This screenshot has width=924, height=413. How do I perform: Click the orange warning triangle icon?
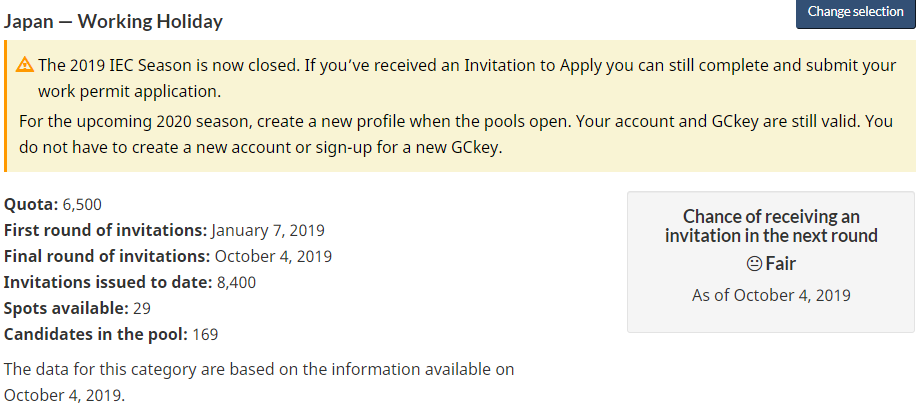[x=25, y=64]
